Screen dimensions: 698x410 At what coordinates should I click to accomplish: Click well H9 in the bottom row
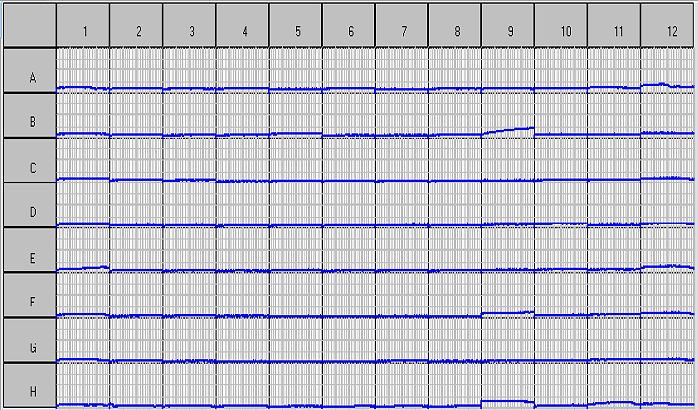508,386
